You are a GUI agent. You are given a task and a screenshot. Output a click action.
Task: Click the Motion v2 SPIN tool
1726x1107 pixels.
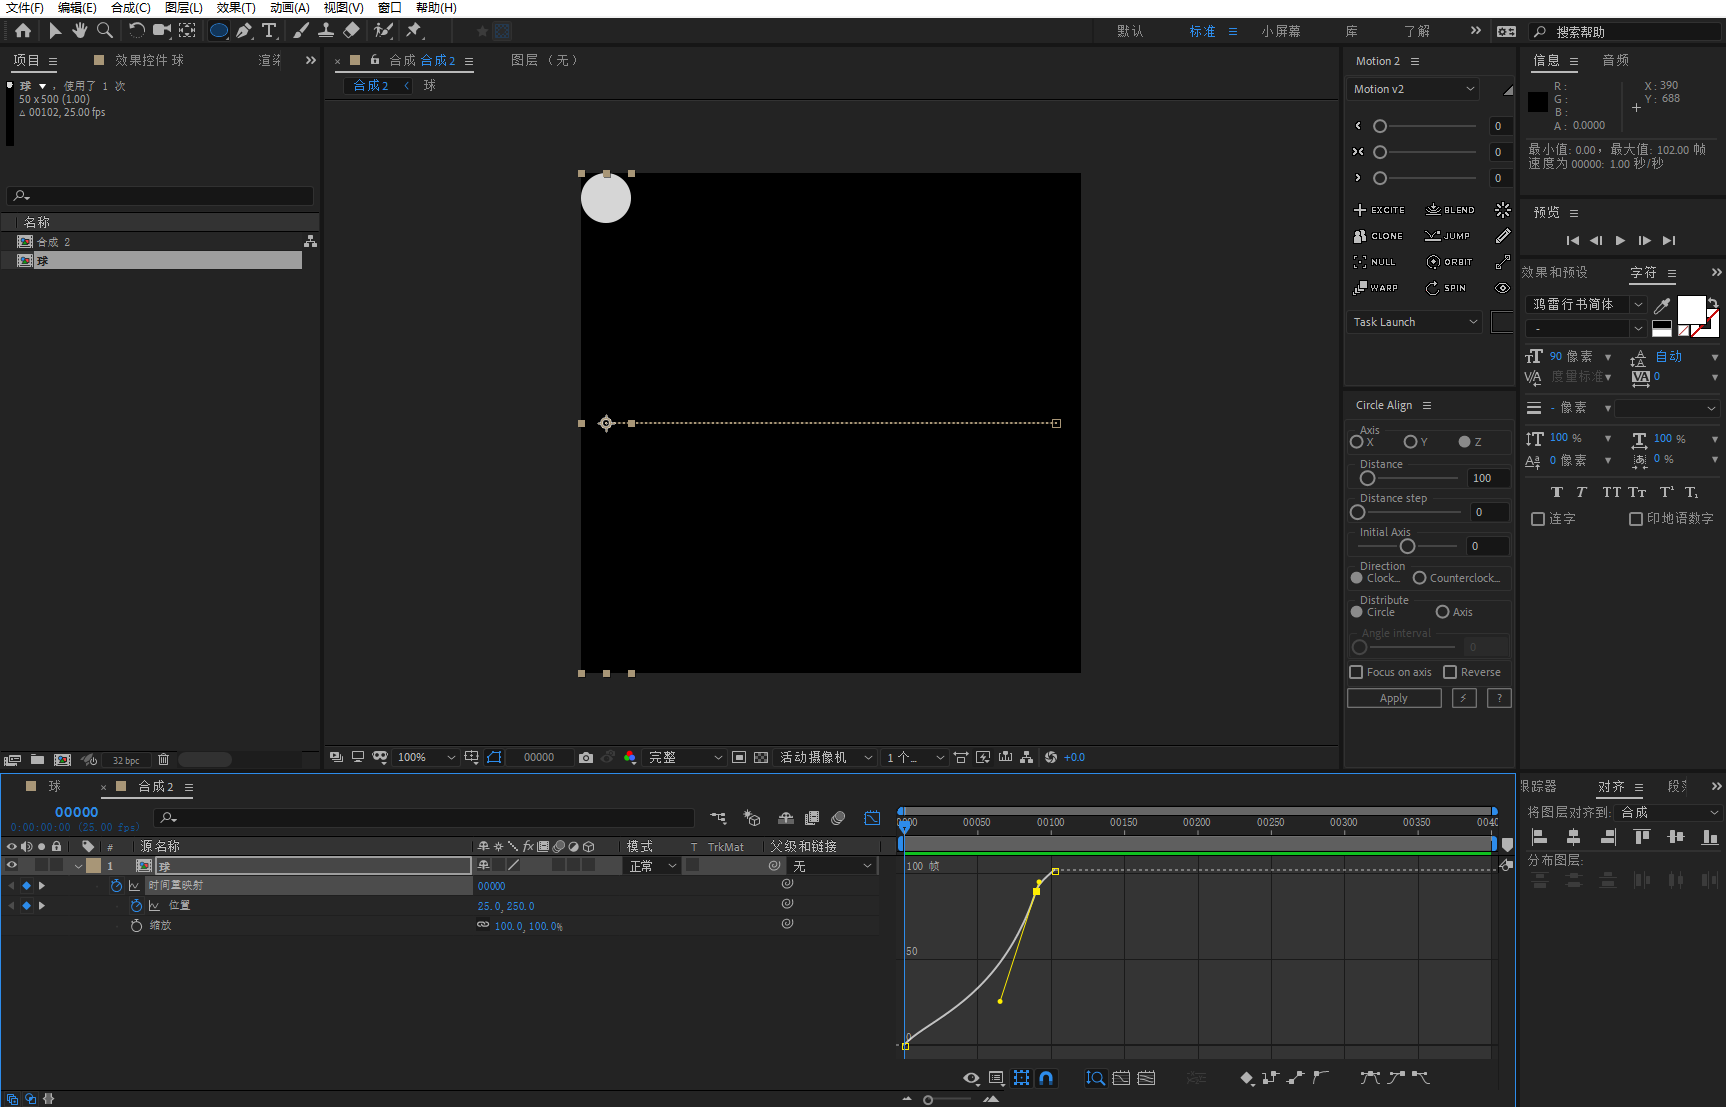(1446, 288)
